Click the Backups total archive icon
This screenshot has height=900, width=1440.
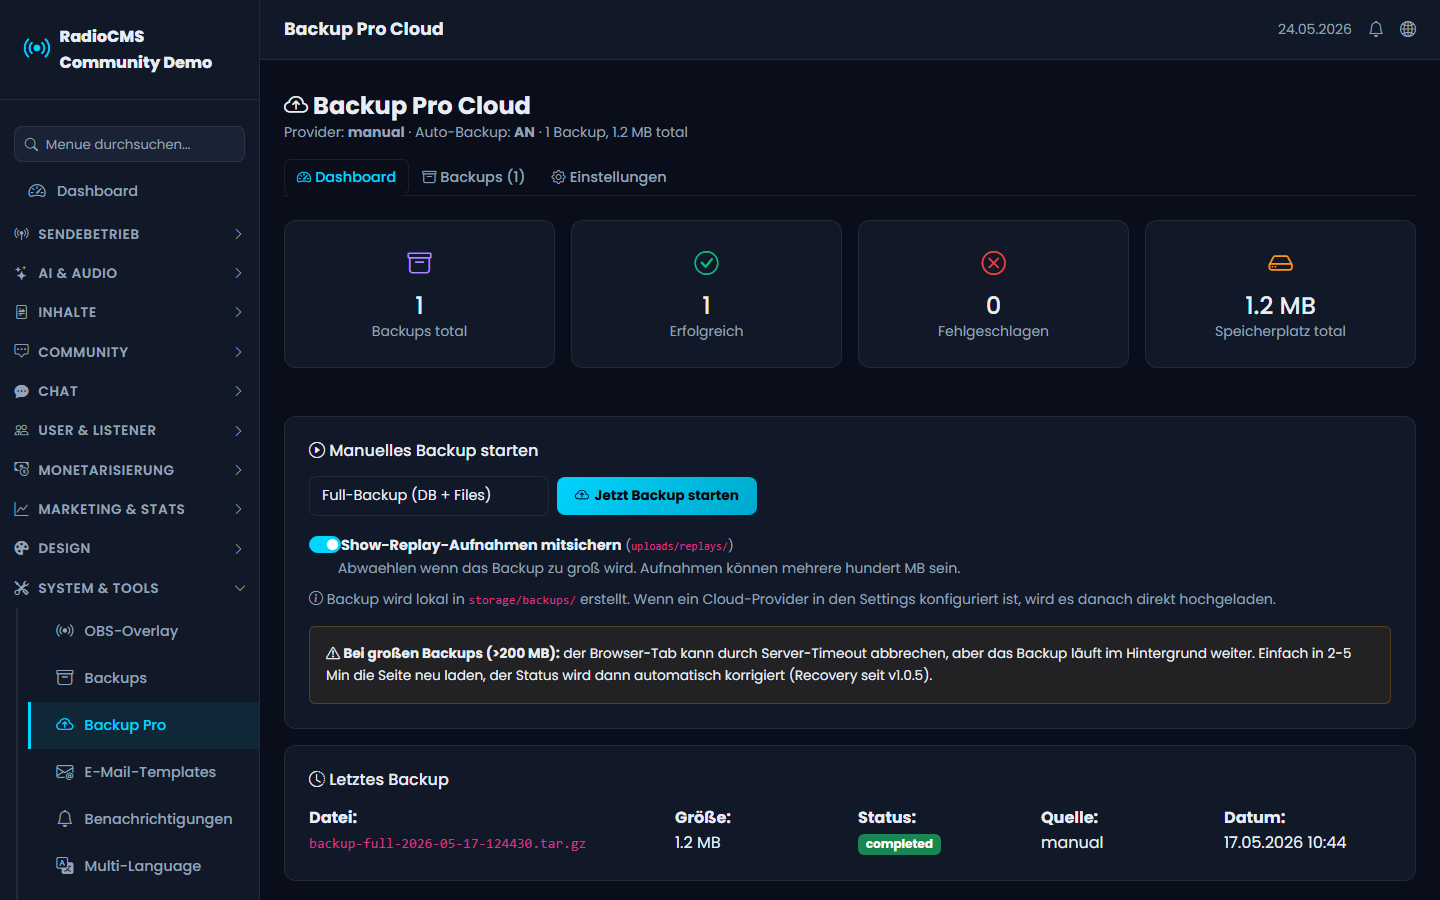point(419,263)
